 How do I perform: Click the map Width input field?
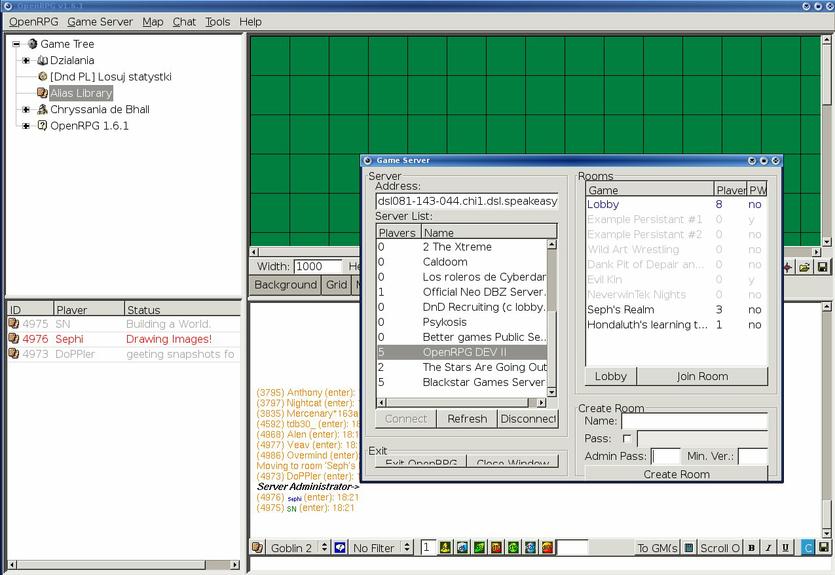[x=318, y=266]
